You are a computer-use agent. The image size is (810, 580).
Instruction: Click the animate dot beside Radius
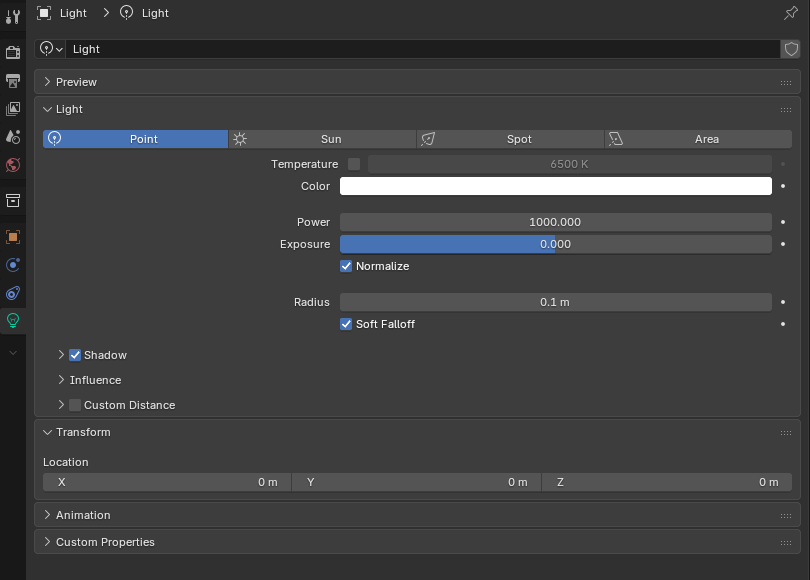tap(783, 302)
